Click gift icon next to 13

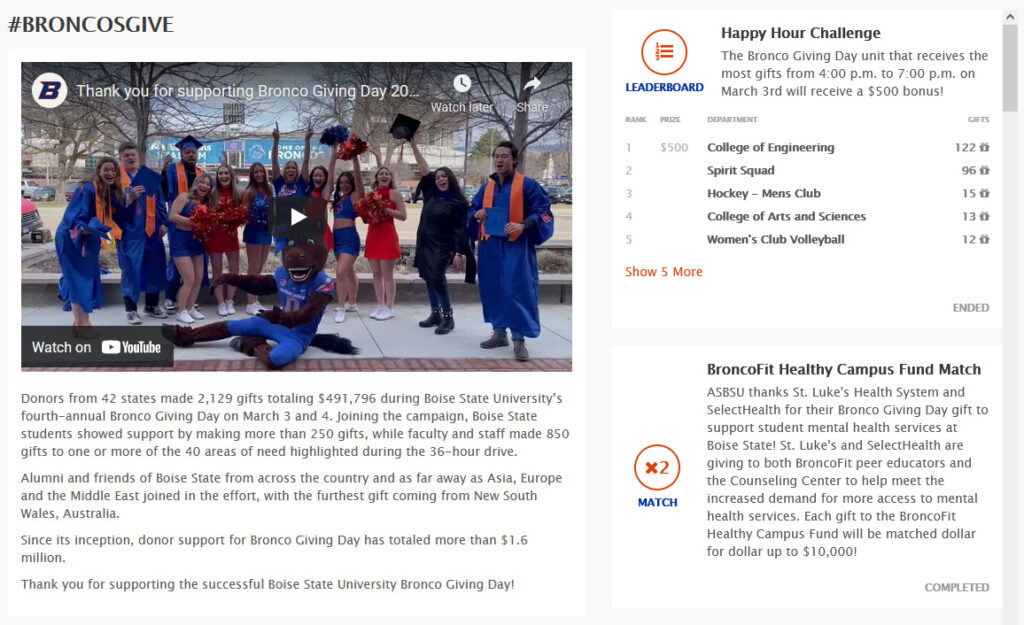coord(984,216)
